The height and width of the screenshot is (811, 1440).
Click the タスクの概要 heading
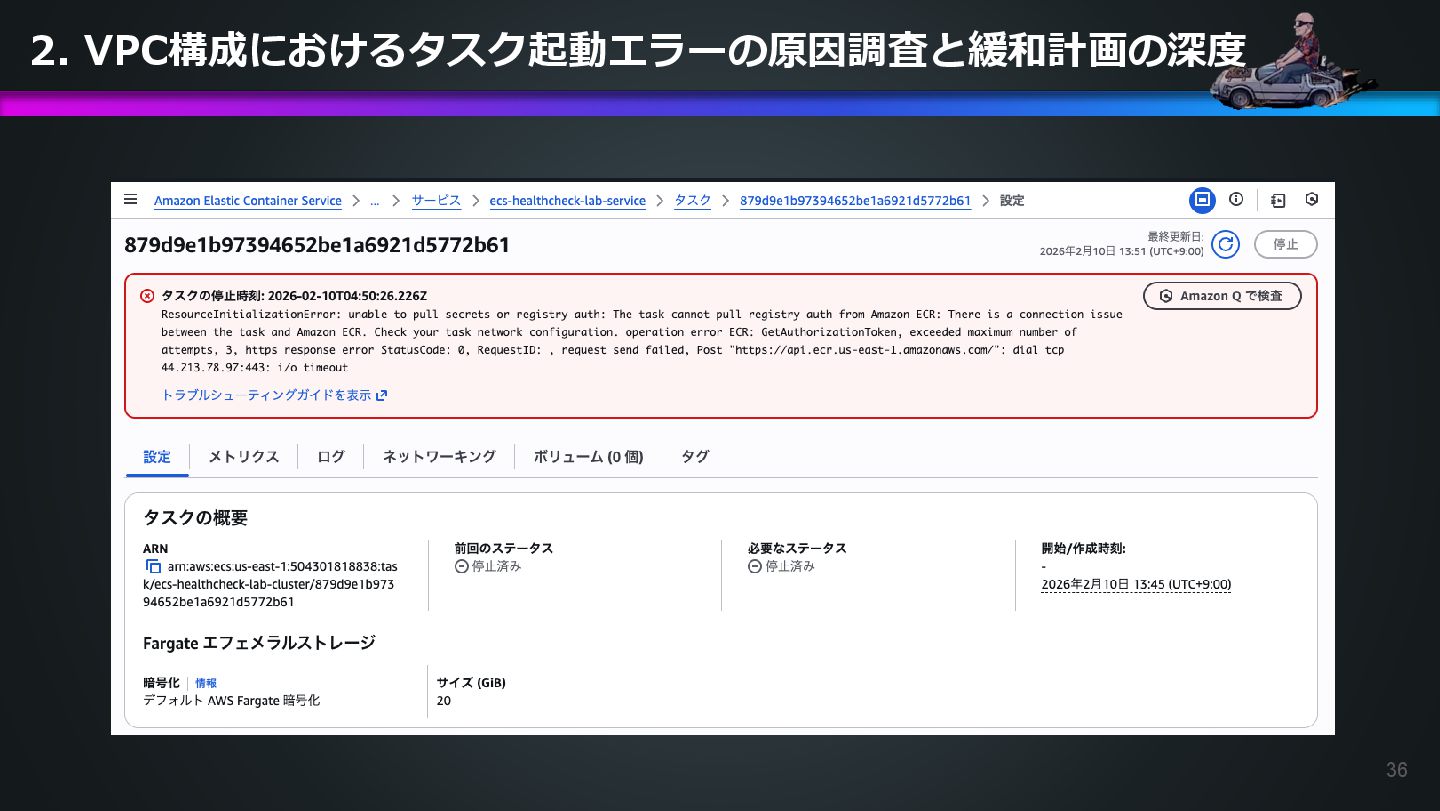(195, 518)
